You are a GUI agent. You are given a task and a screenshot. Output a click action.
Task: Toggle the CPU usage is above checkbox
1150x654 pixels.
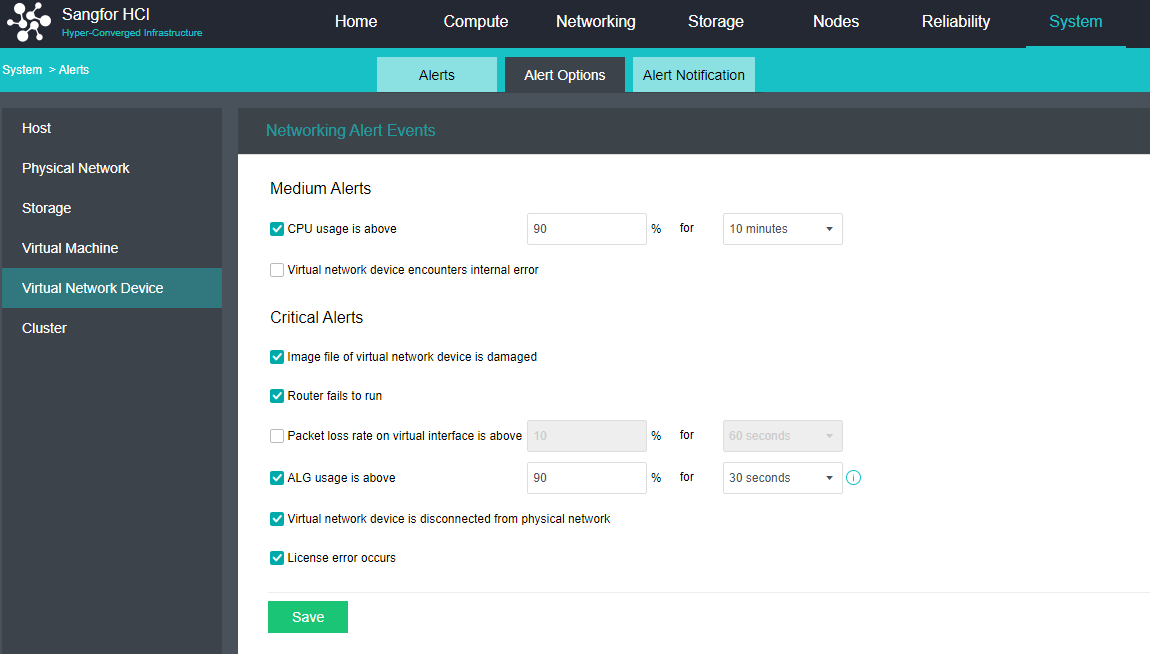click(x=277, y=229)
